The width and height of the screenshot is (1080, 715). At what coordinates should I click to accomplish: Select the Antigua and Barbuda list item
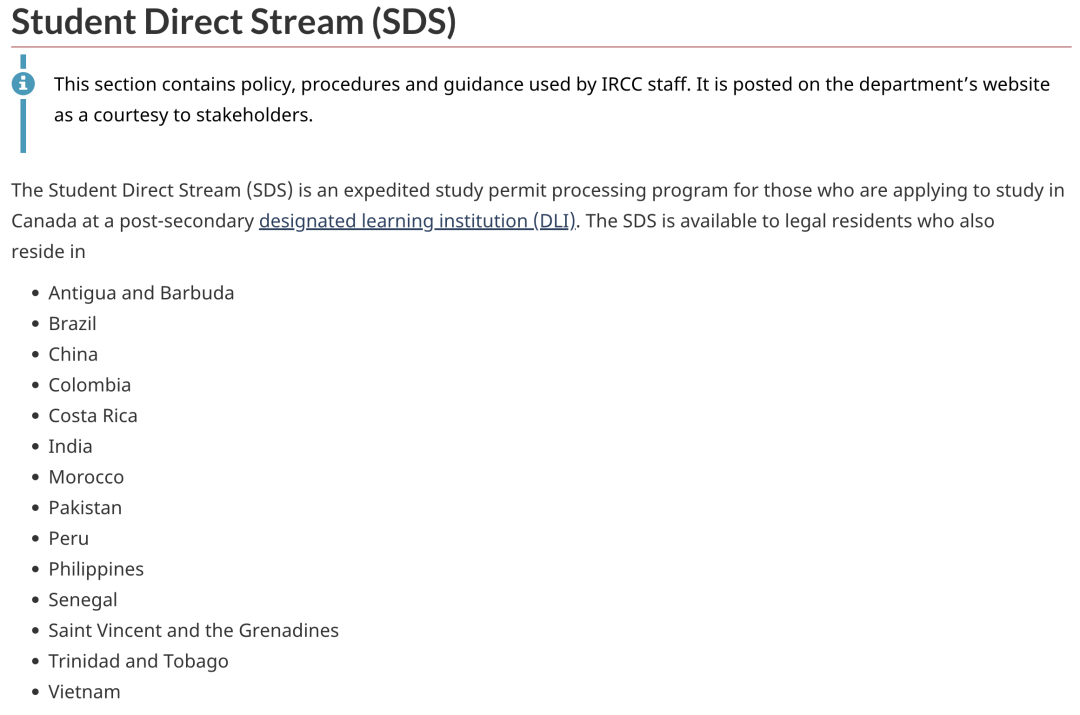pos(141,293)
